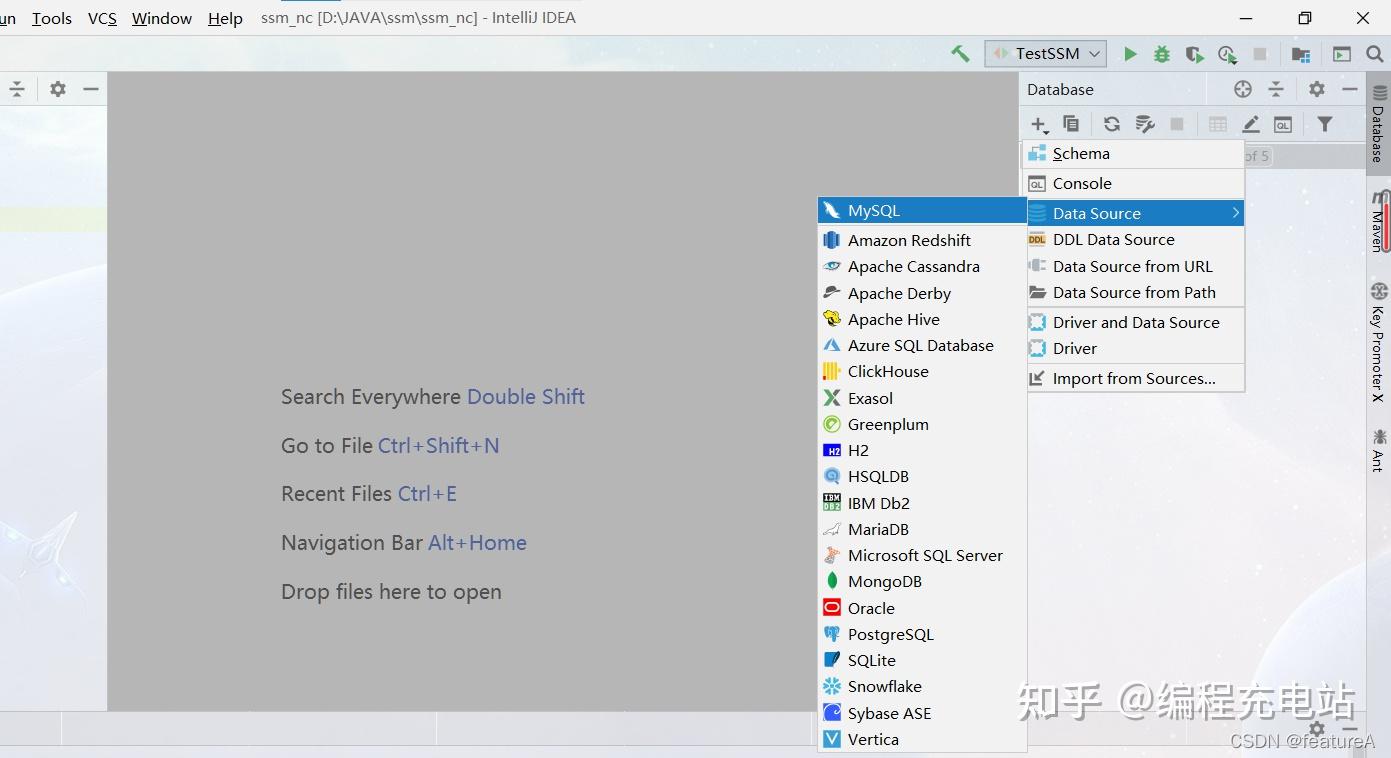
Task: Open the TestSSM run configuration dropdown
Action: coord(1046,54)
